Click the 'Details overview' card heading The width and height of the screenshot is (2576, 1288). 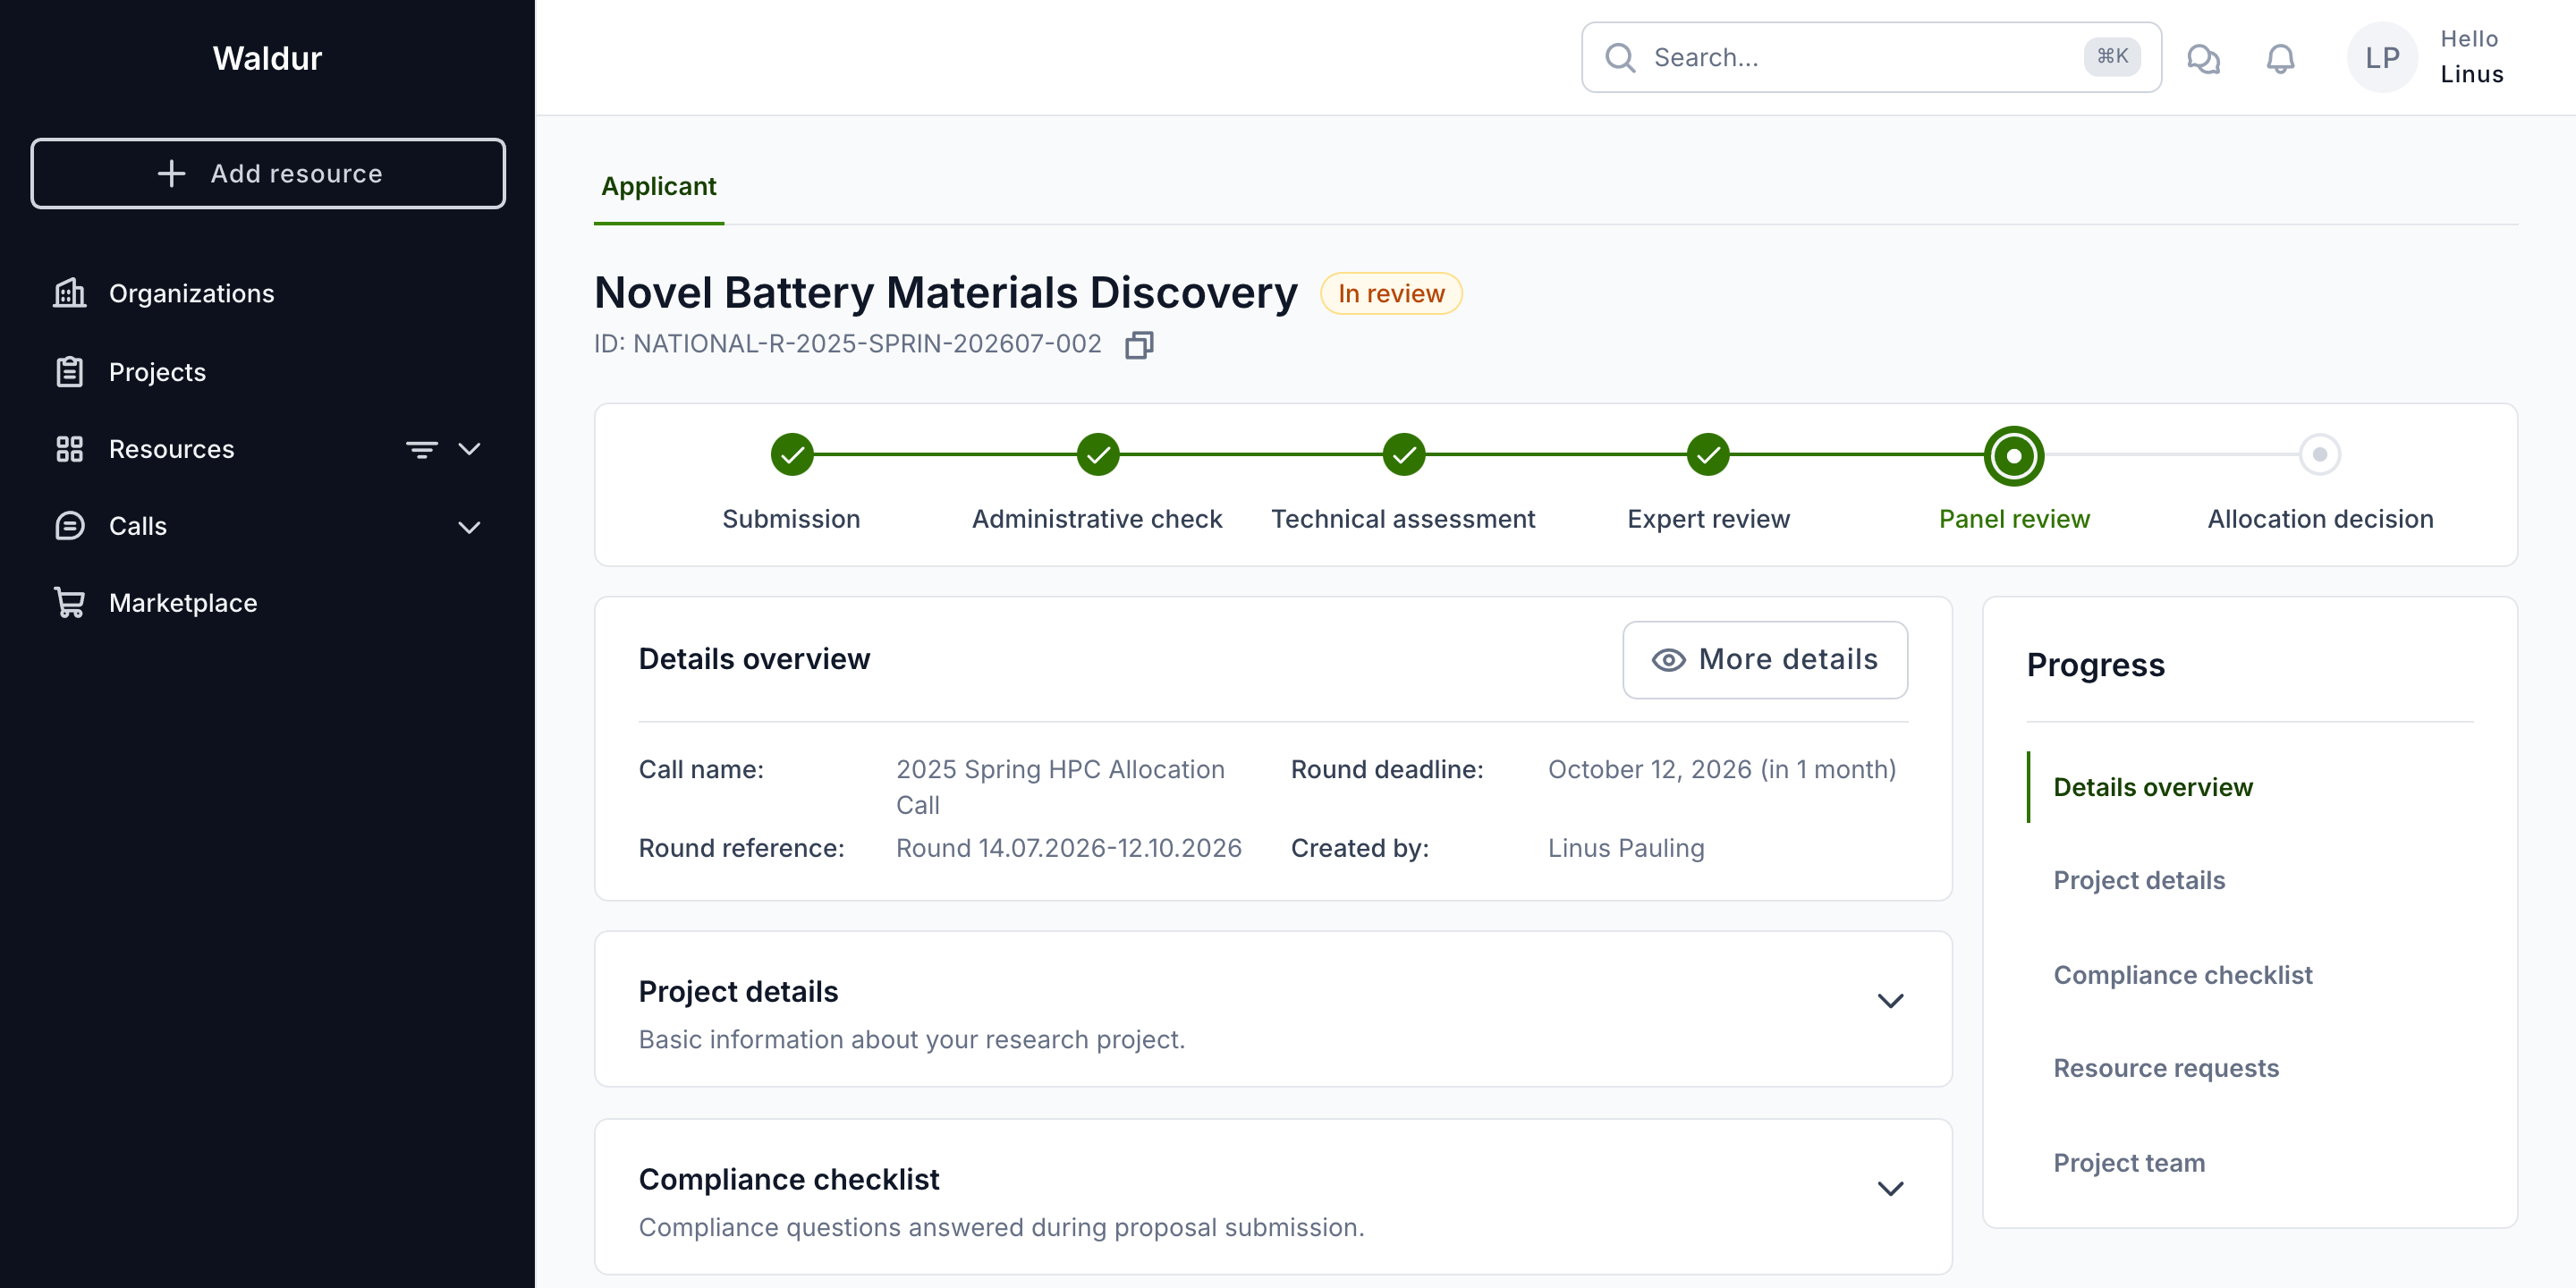tap(754, 659)
